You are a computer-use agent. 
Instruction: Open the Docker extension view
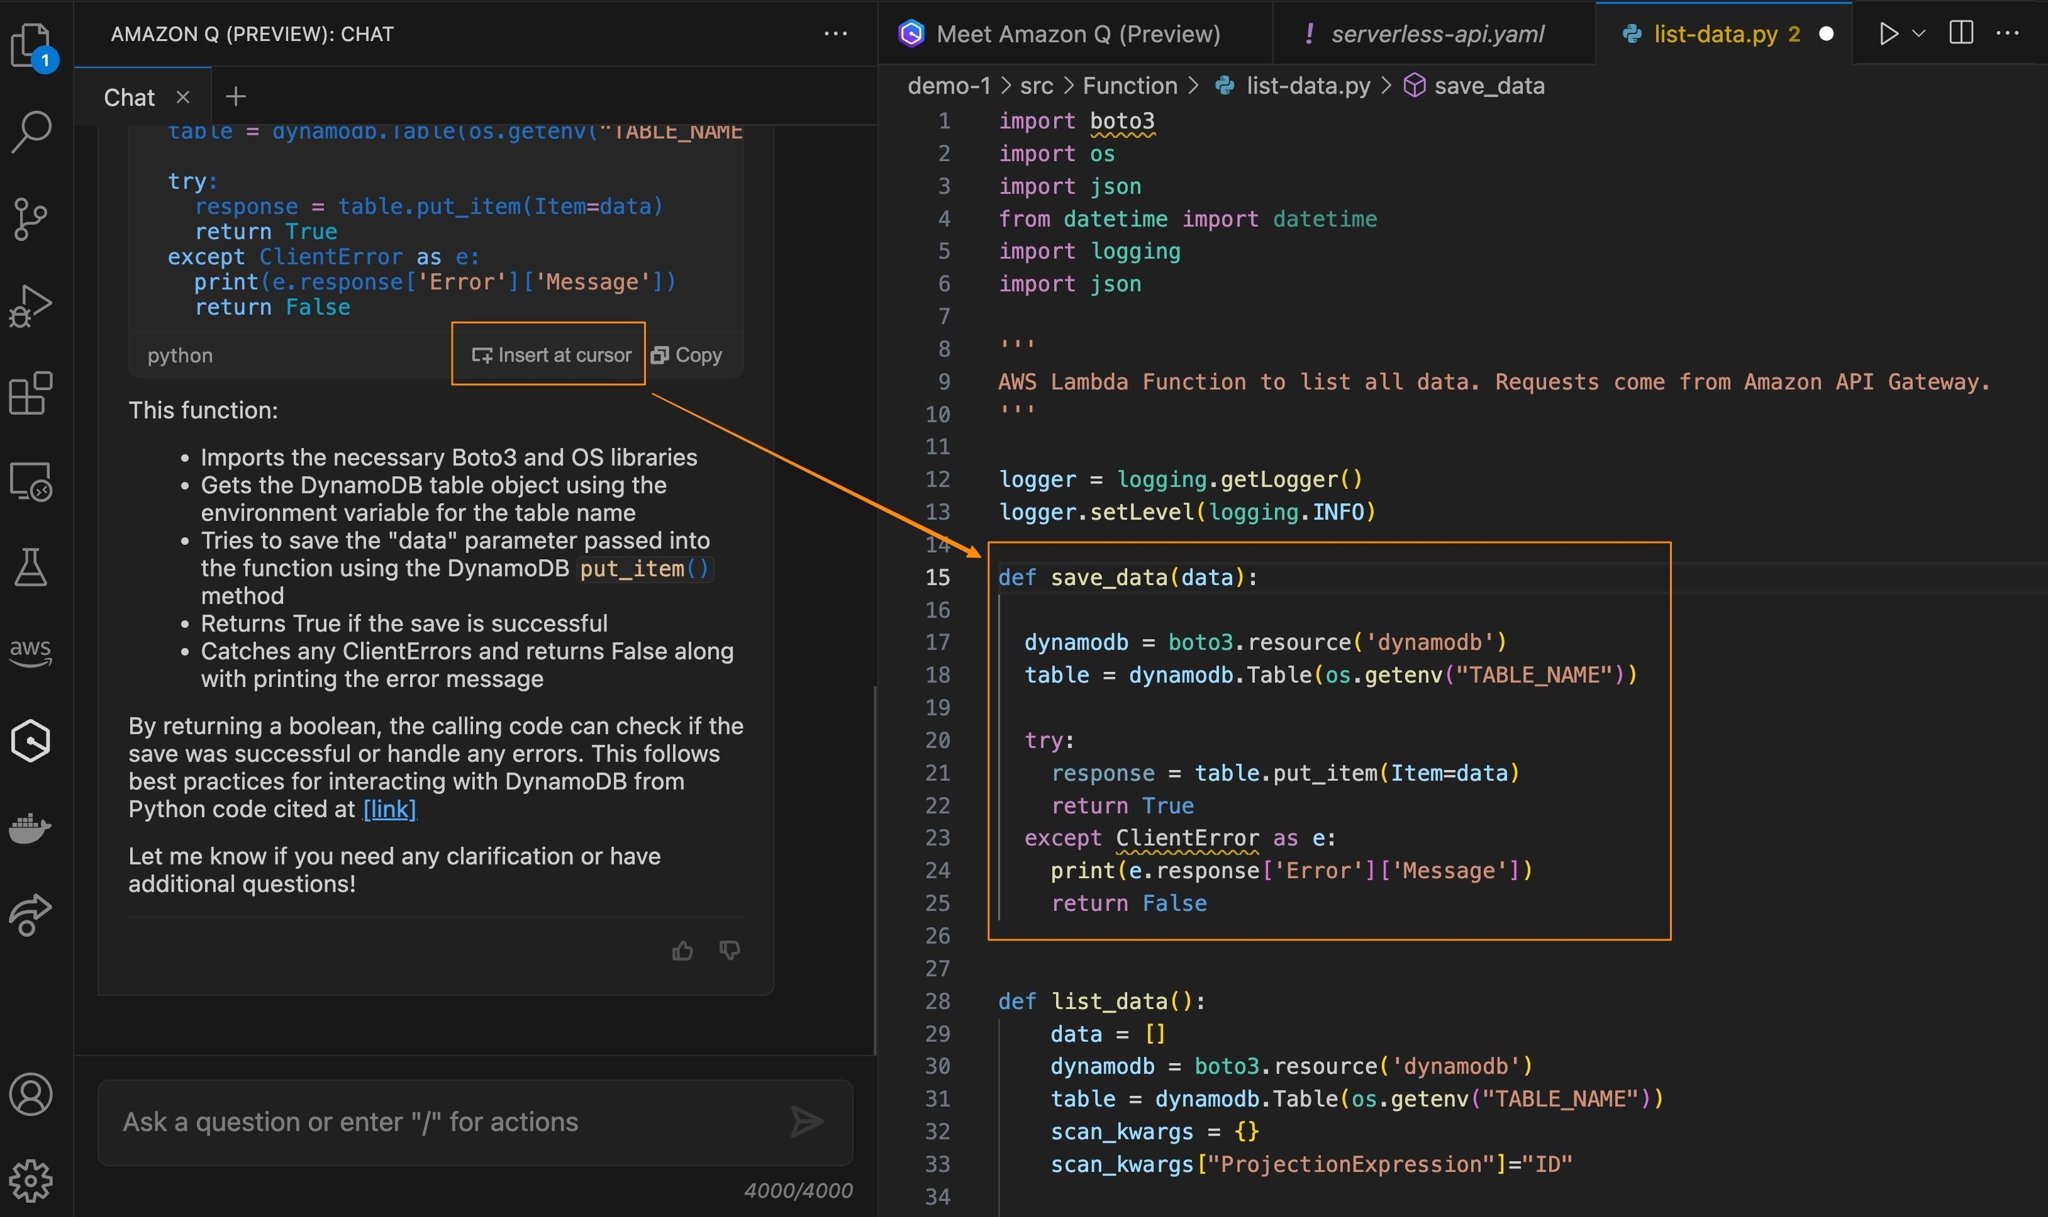(33, 827)
